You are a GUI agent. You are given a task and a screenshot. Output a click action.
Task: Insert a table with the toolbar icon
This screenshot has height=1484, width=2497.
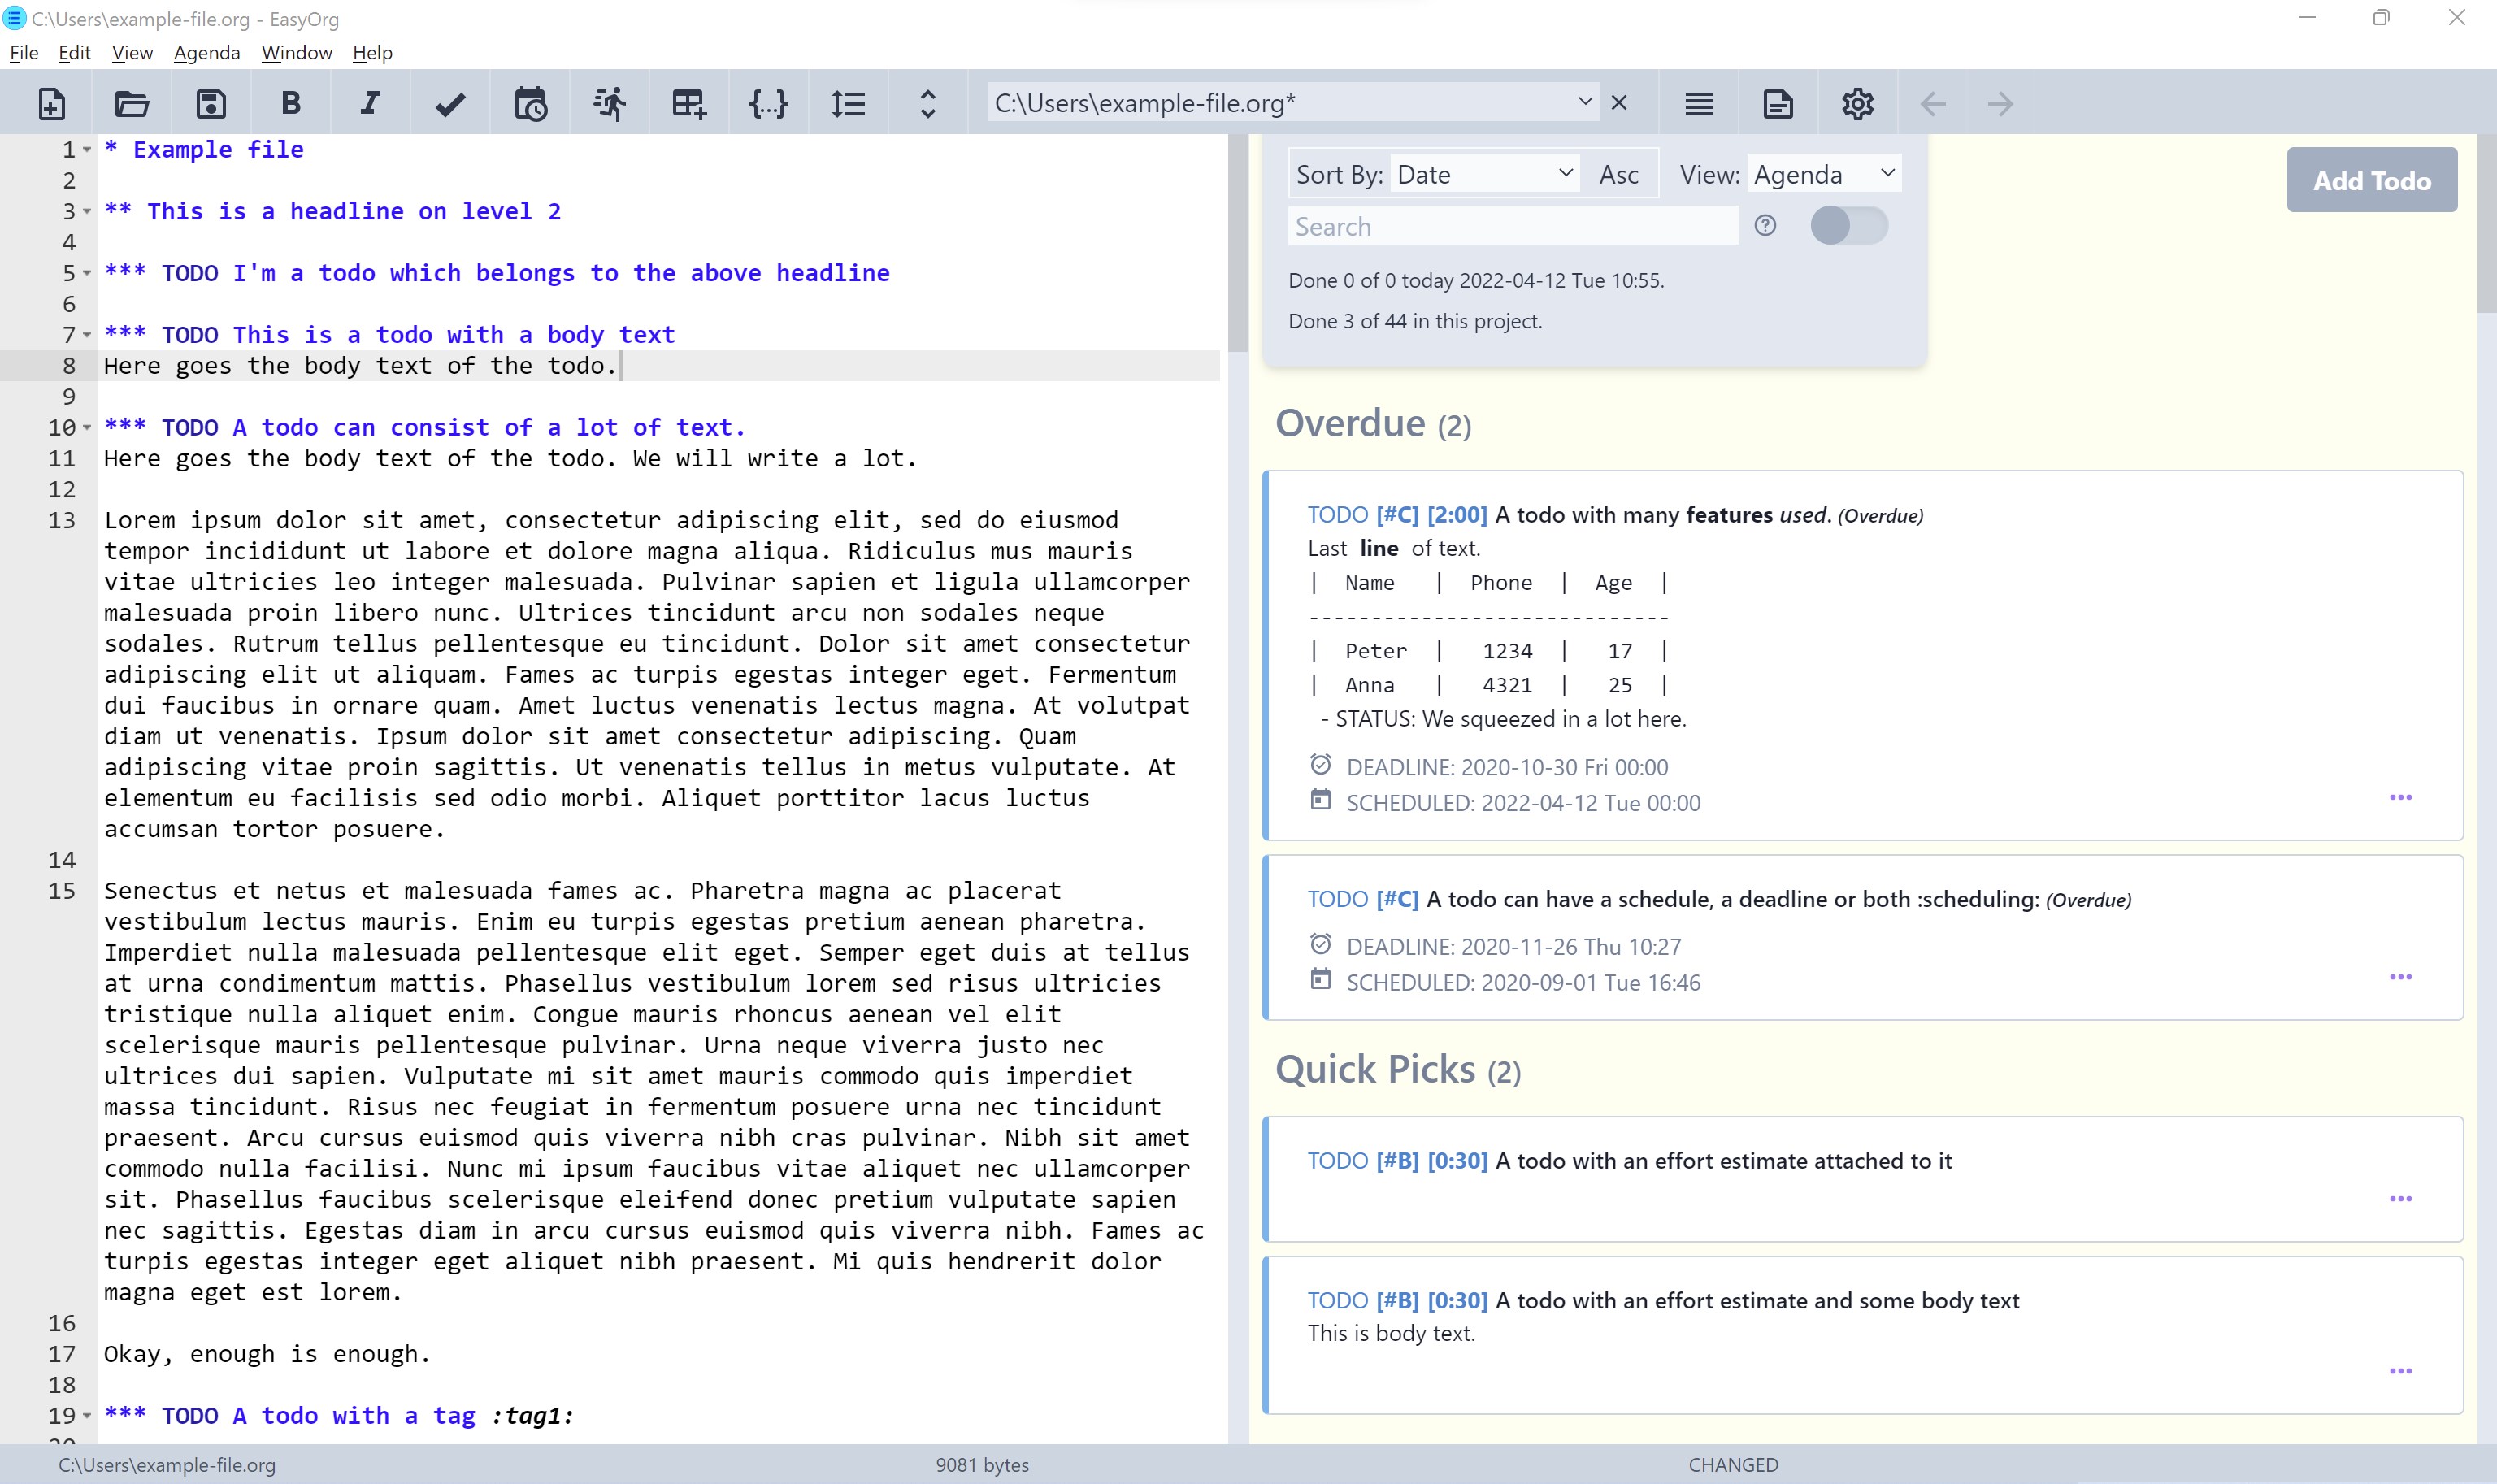pos(689,103)
